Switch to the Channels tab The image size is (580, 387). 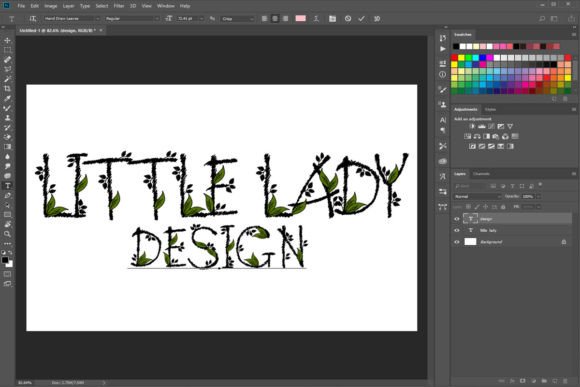tap(481, 174)
